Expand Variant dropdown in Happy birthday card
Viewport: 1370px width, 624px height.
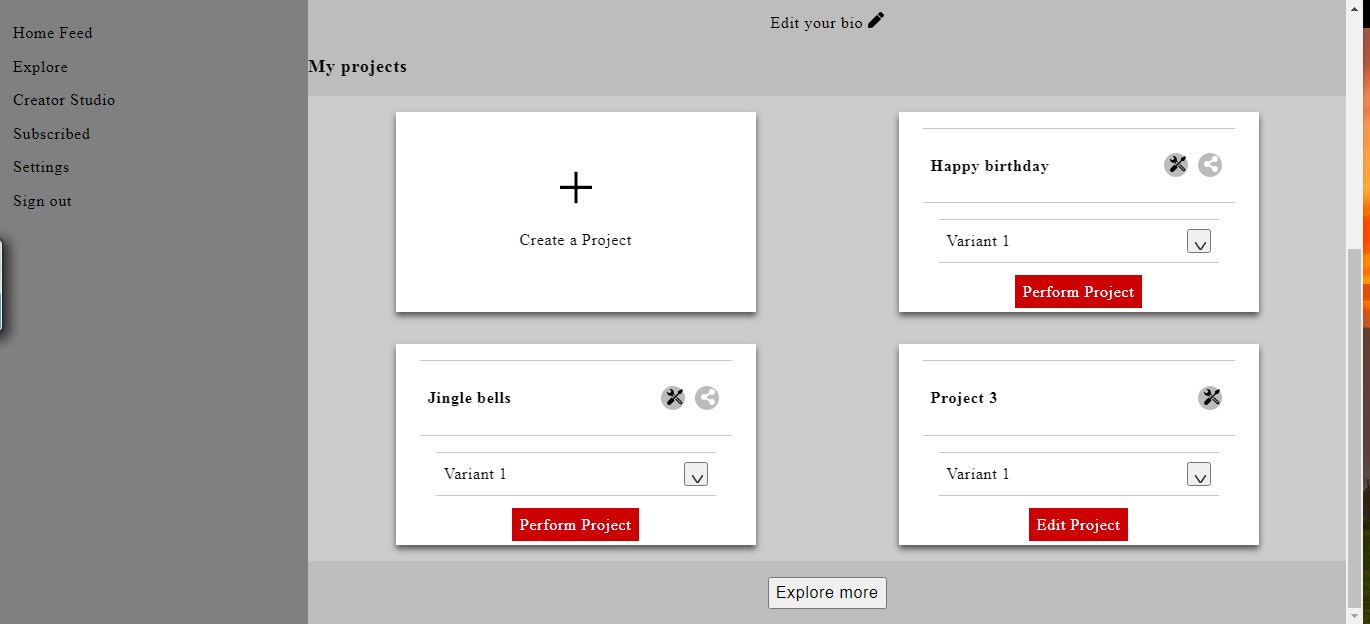coord(1199,241)
